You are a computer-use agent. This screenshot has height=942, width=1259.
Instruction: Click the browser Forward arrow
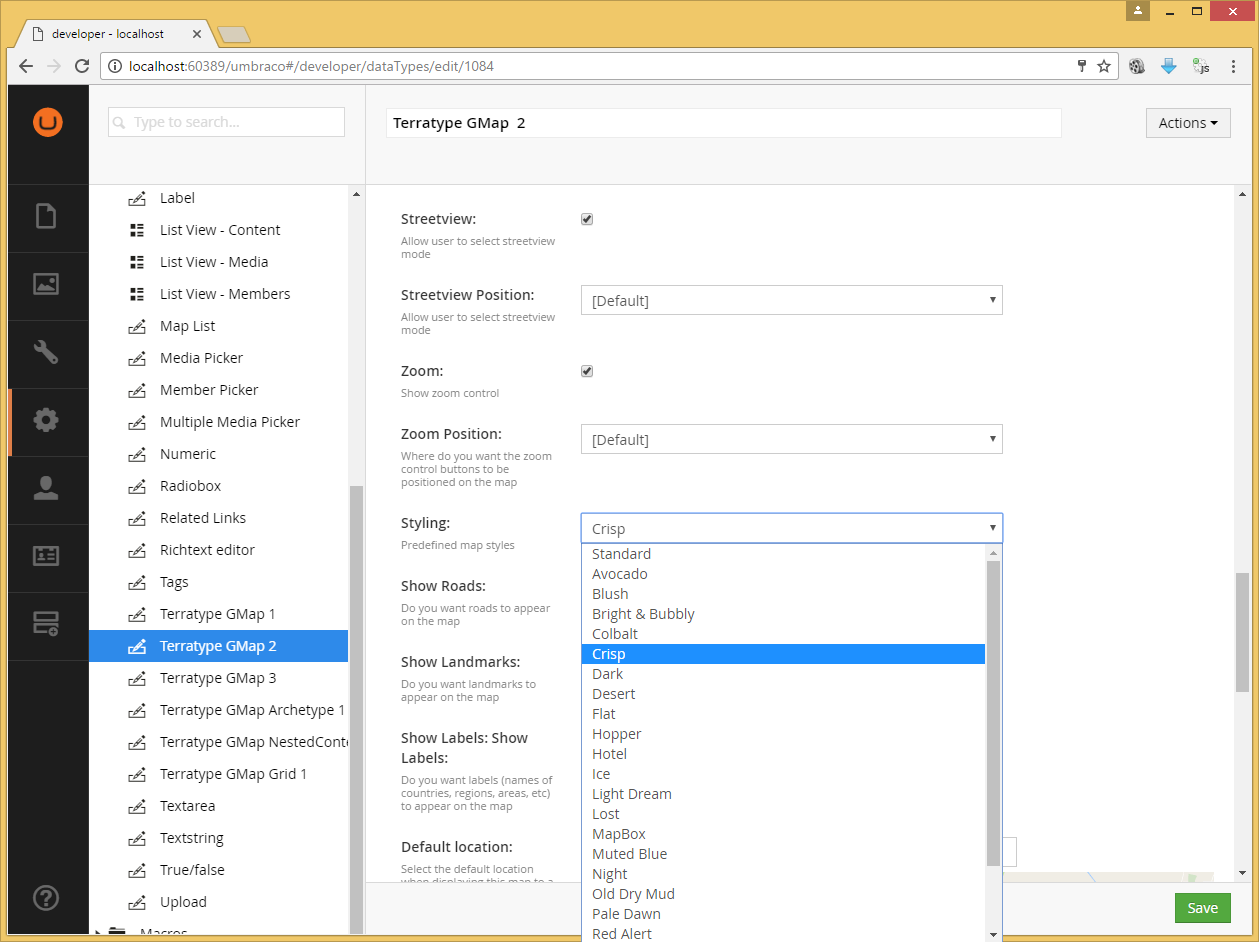click(x=54, y=67)
